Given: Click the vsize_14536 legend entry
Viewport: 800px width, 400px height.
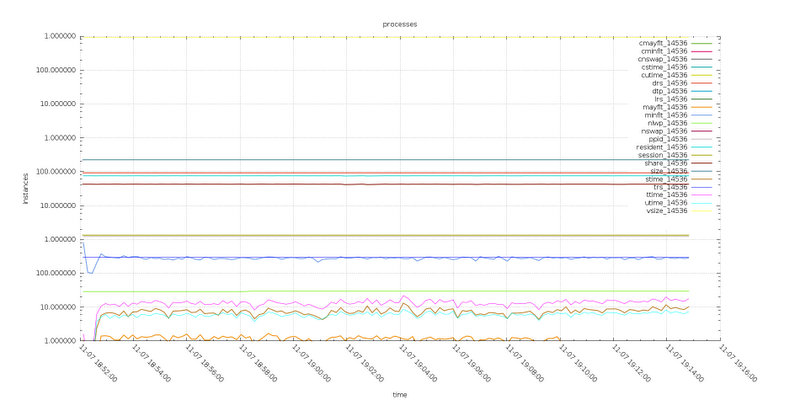Looking at the screenshot, I should click(x=666, y=211).
